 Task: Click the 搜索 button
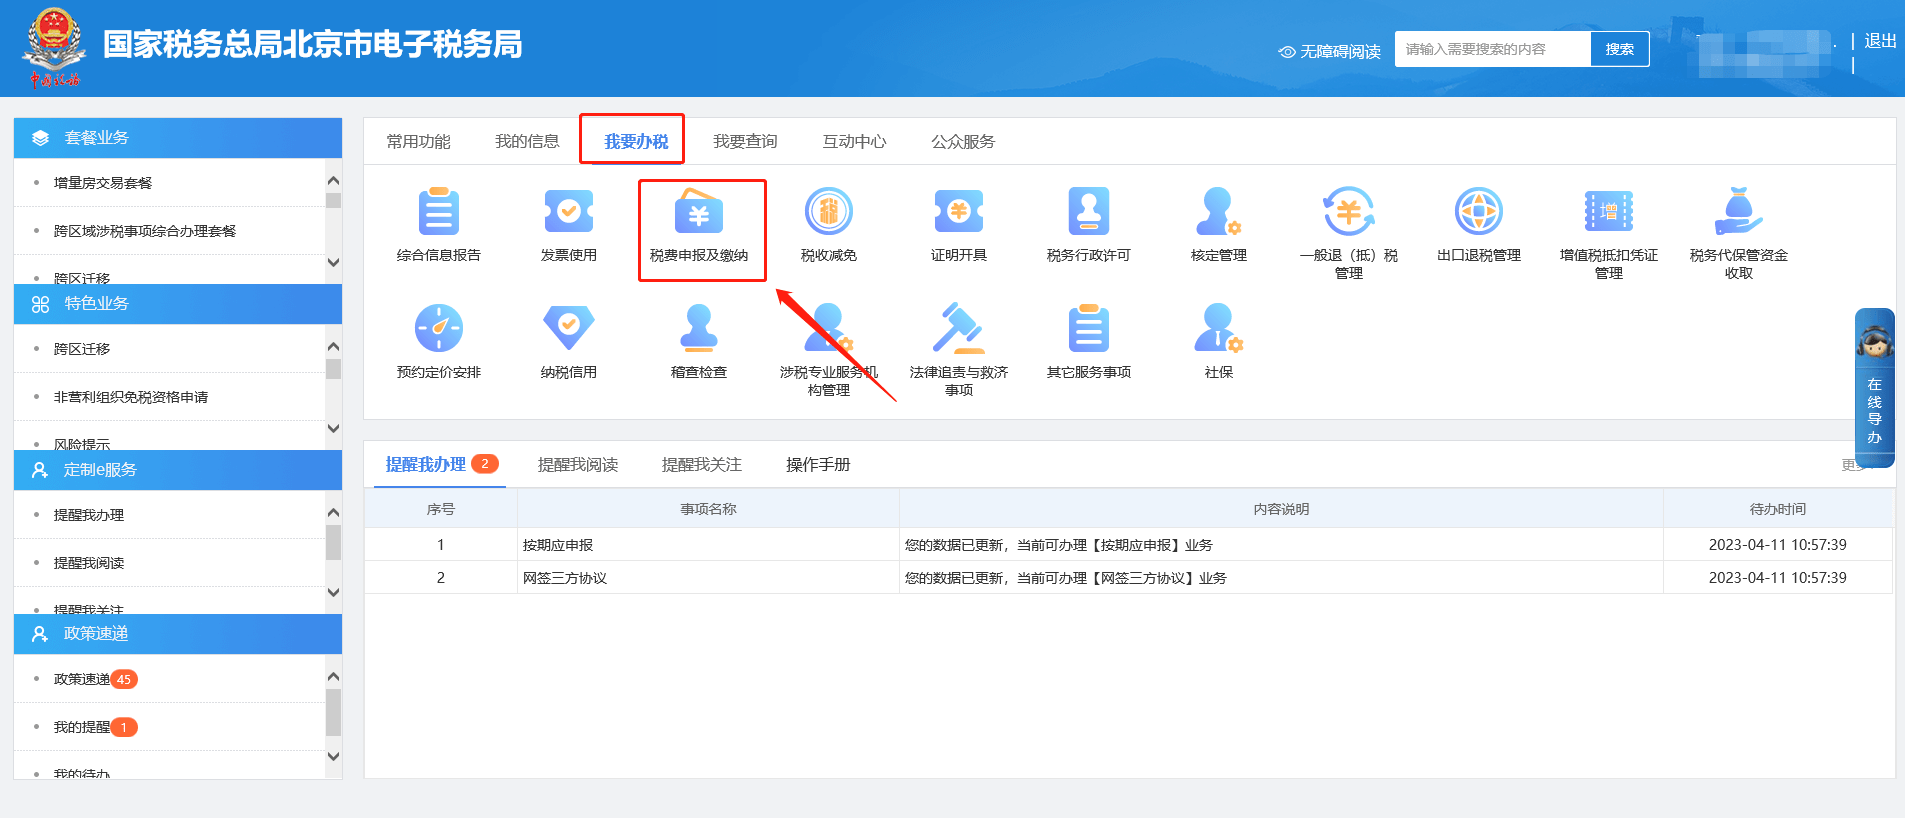[1619, 49]
